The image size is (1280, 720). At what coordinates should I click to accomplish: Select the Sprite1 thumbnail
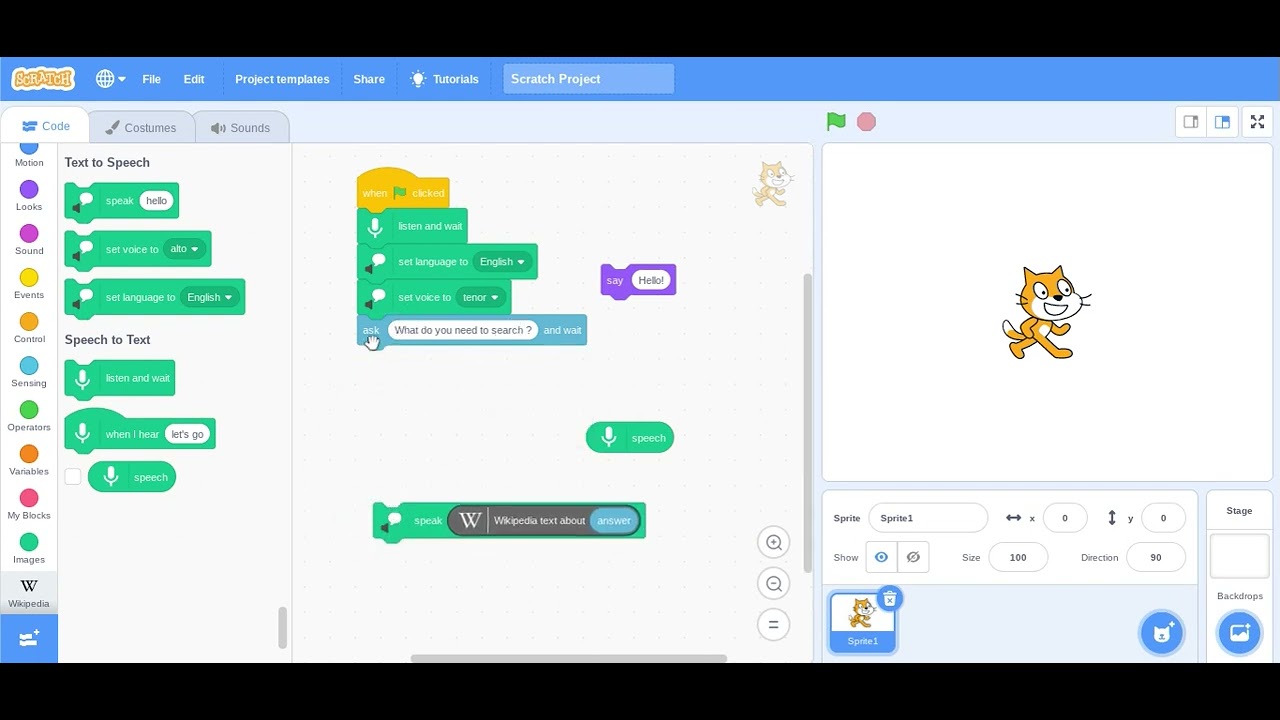pos(862,622)
